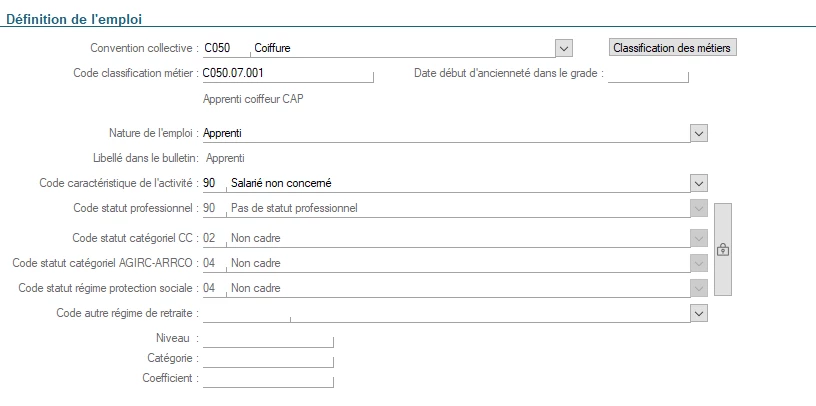Click the Code classification métier field

(286, 73)
